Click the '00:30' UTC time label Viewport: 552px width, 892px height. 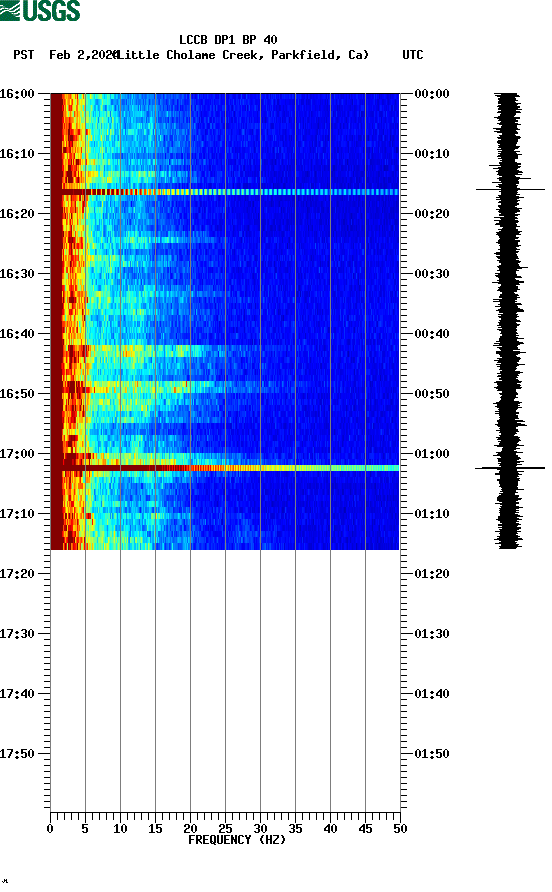coord(432,274)
